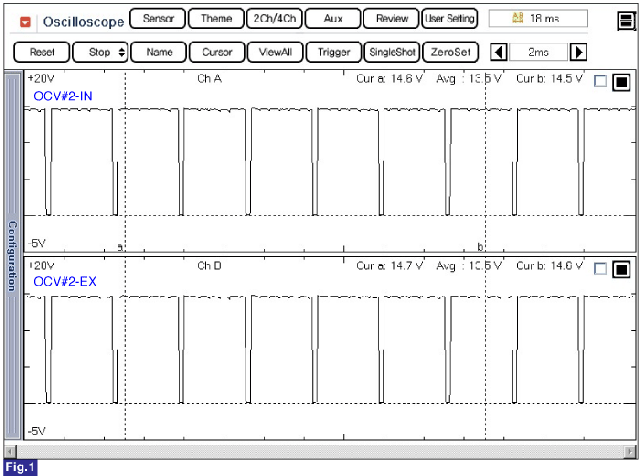Toggle the filled square box on Ch B
The image size is (640, 476).
[x=621, y=269]
